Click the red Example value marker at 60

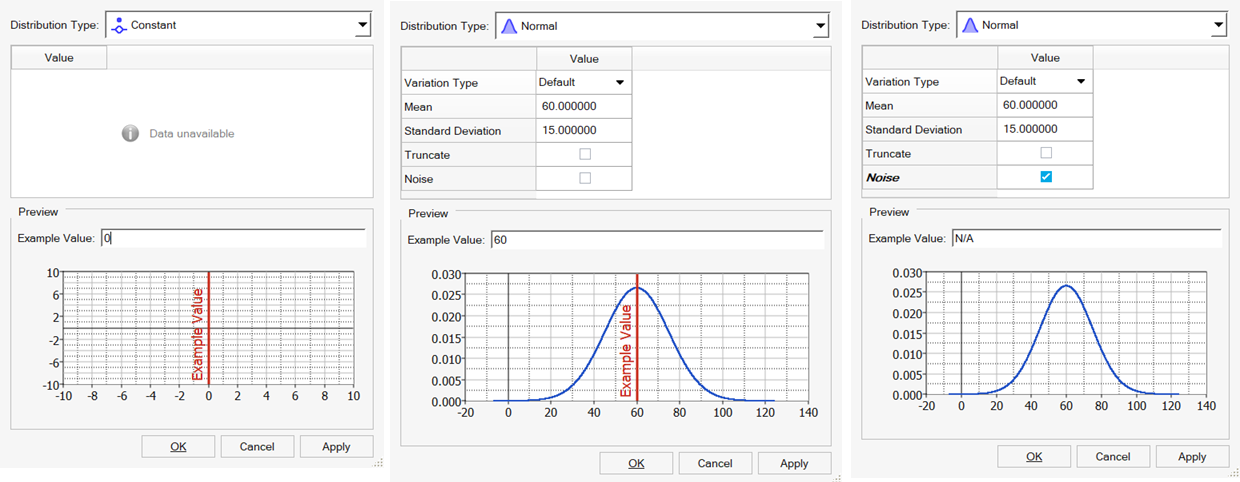pyautogui.click(x=638, y=338)
